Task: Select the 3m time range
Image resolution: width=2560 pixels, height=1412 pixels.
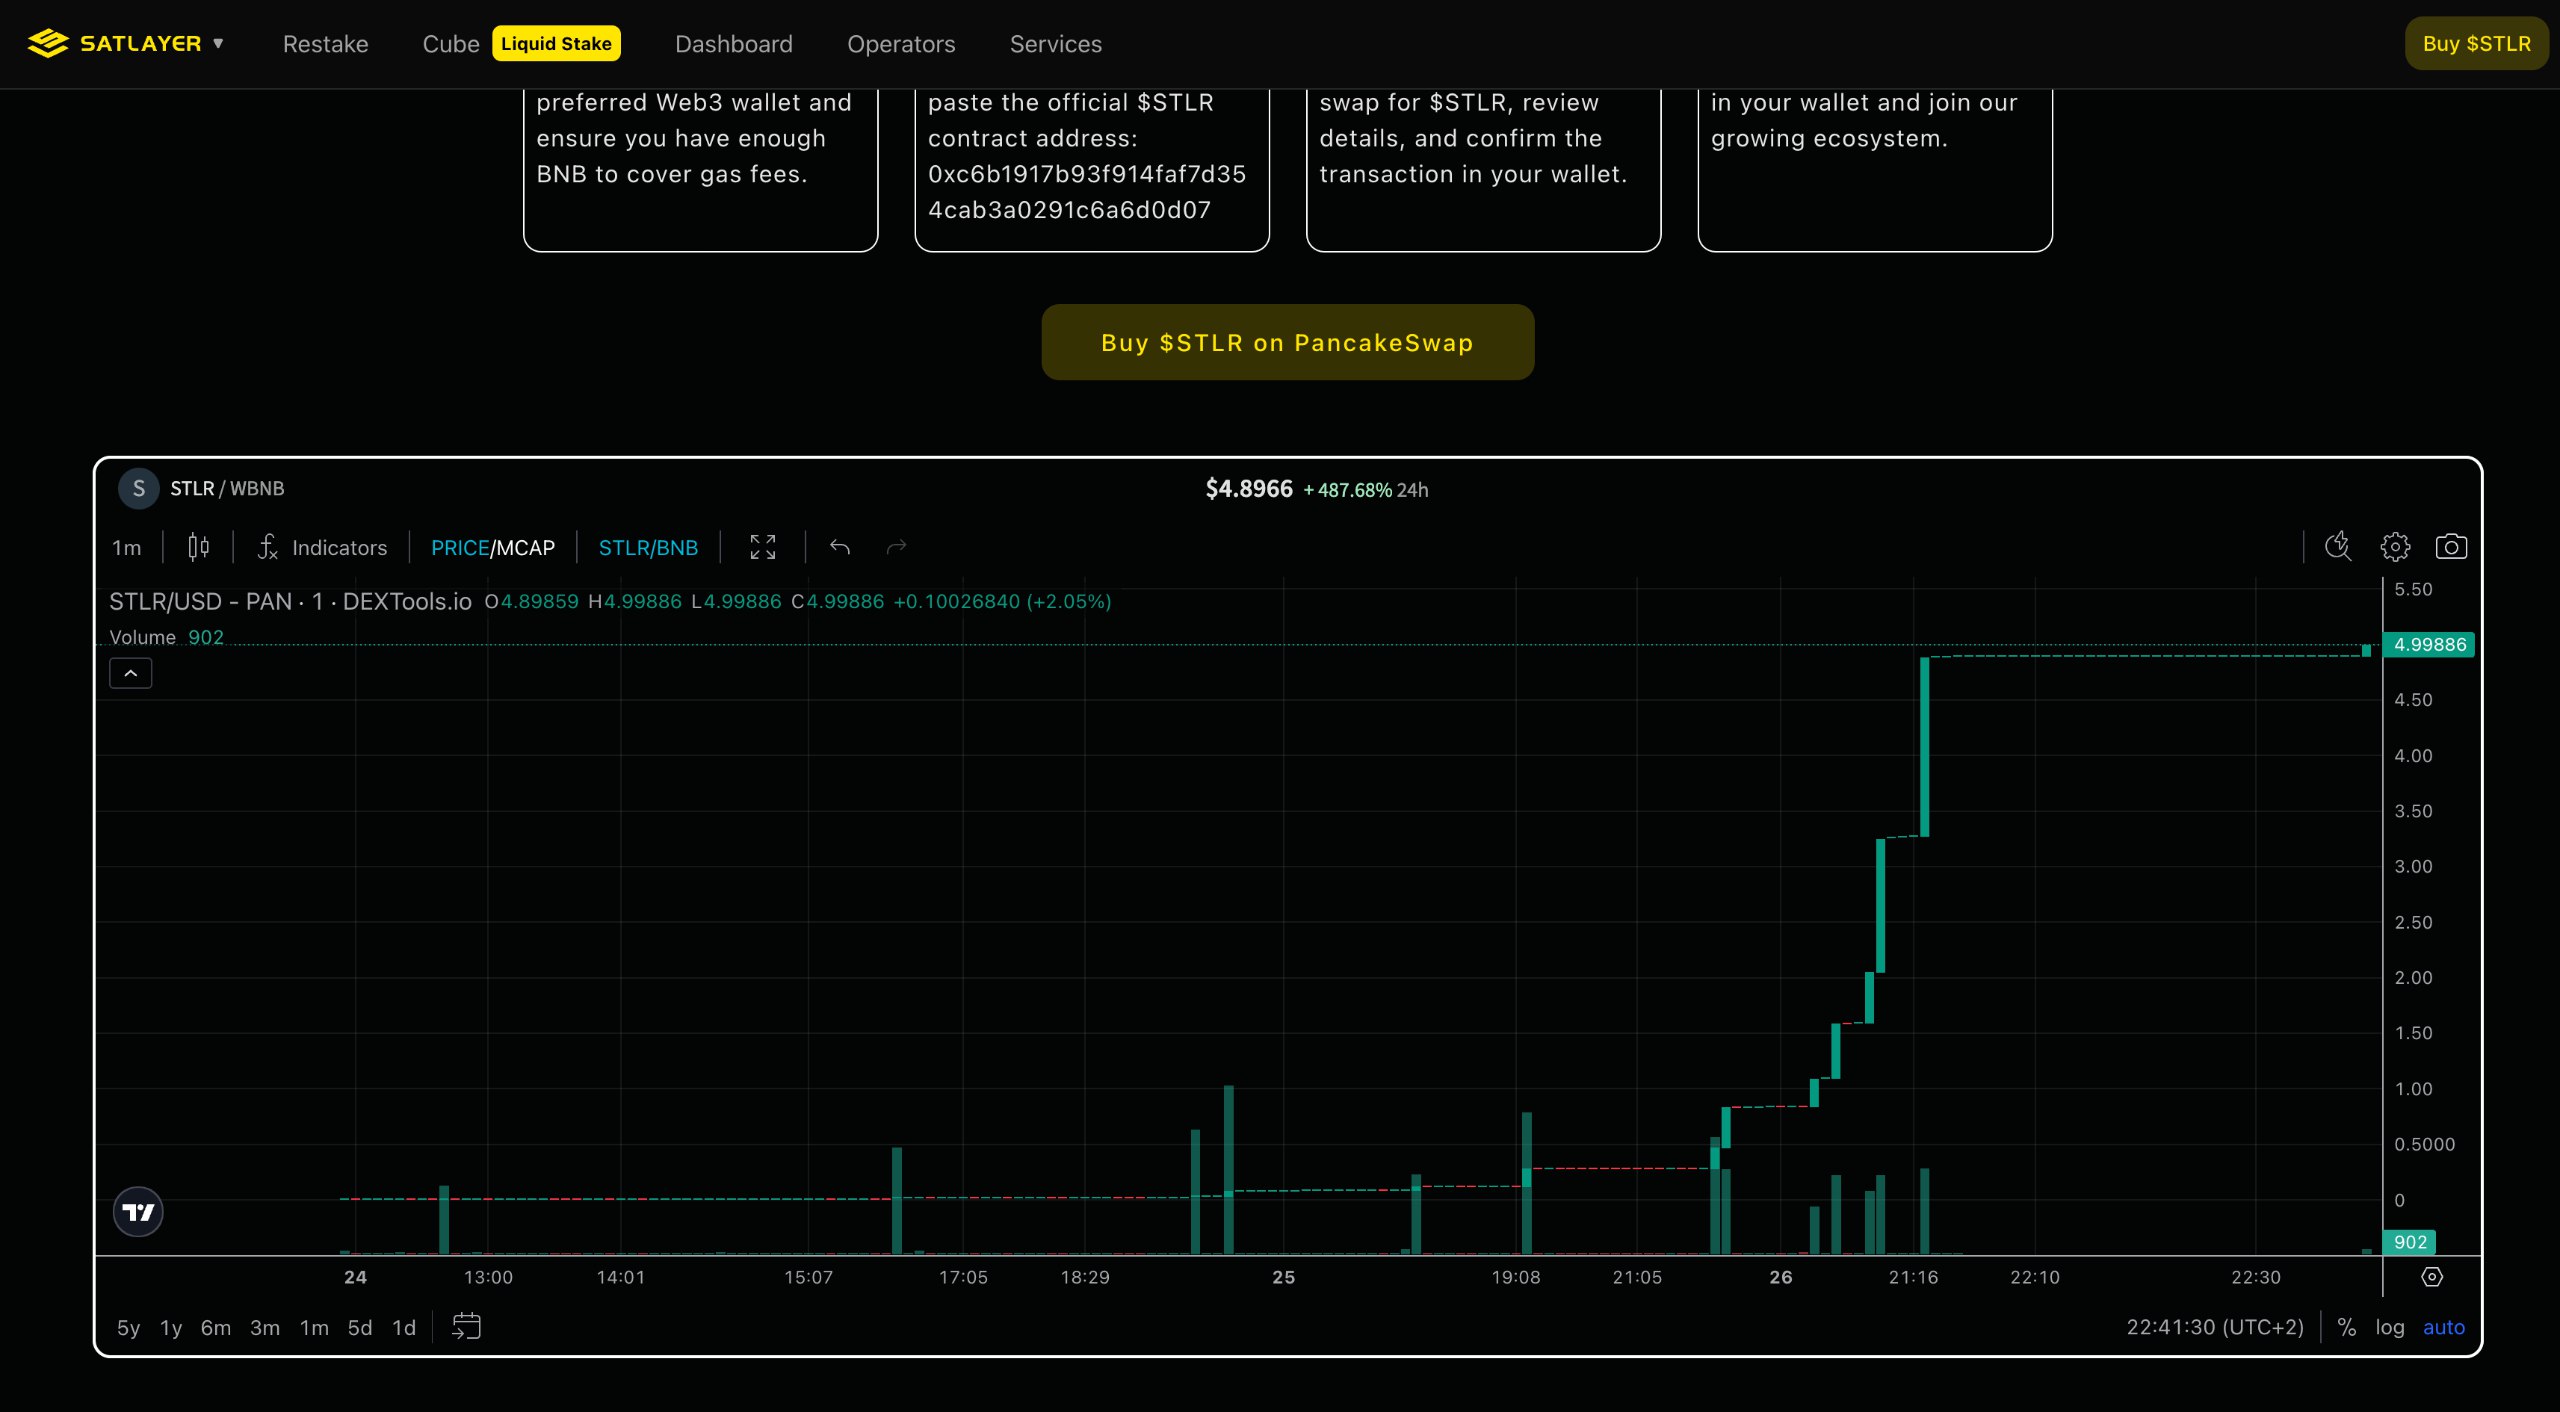Action: 264,1328
